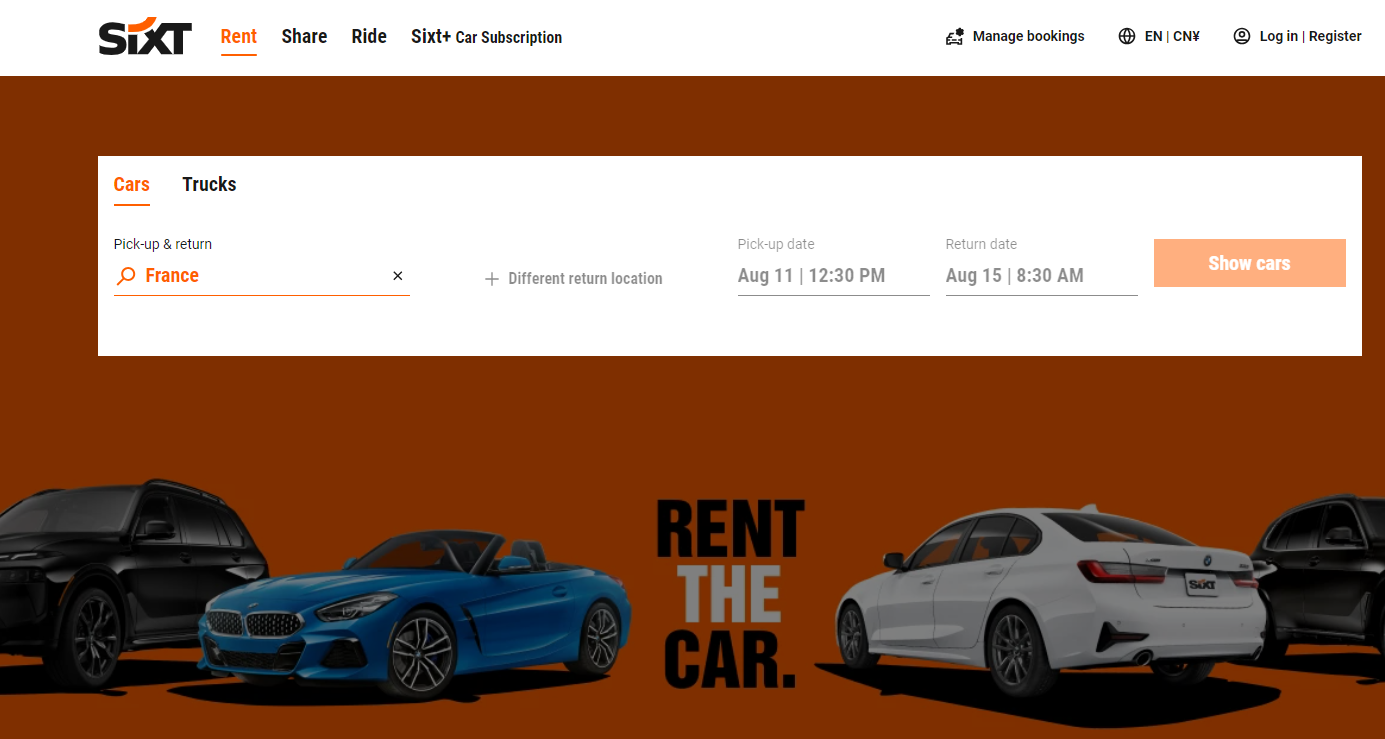Viewport: 1385px width, 739px height.
Task: Click Log in | Register link
Action: coord(1310,37)
